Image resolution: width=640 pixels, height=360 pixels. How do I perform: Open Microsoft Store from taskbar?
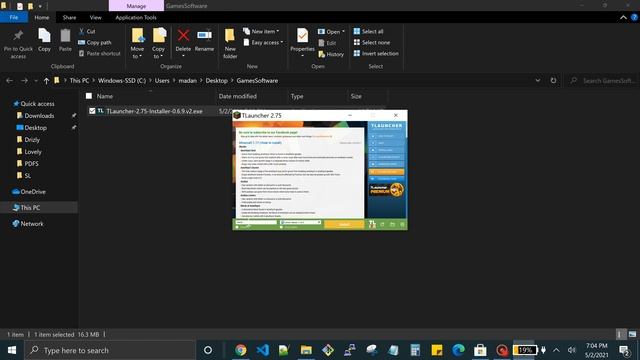click(480, 350)
